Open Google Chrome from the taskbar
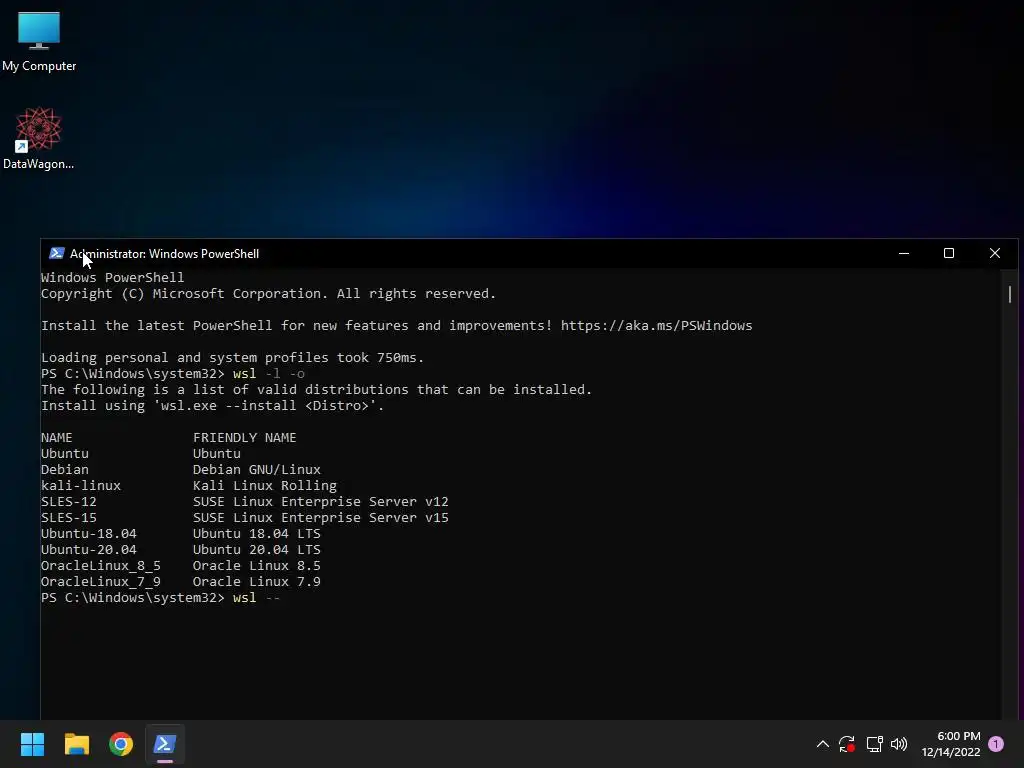The width and height of the screenshot is (1024, 768). pyautogui.click(x=121, y=744)
